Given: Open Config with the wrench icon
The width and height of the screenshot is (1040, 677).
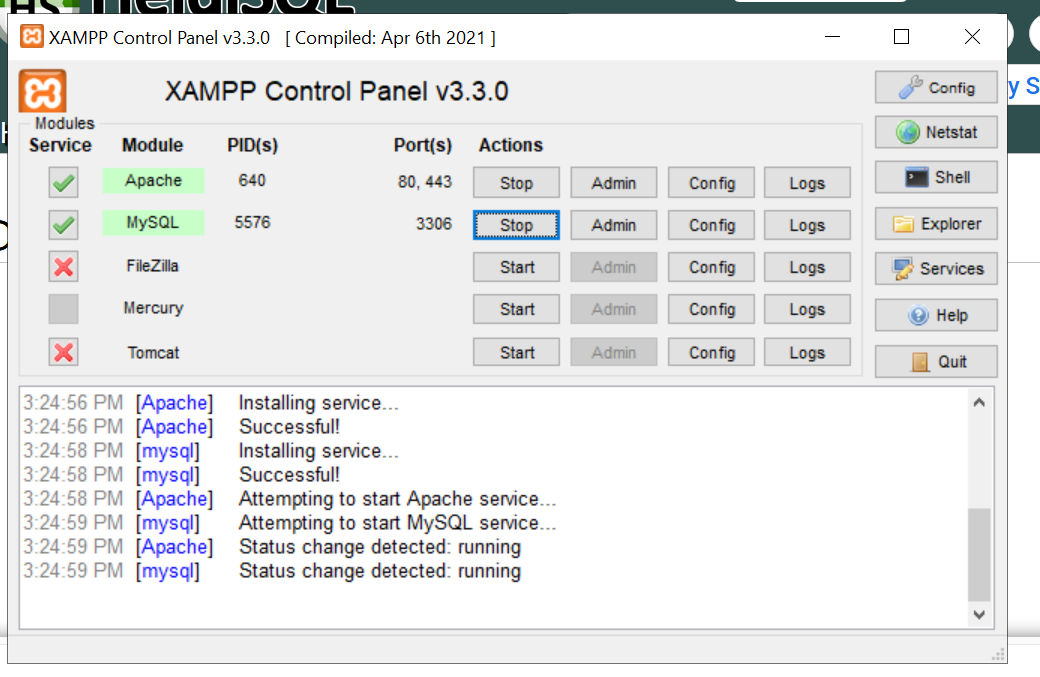Looking at the screenshot, I should tap(936, 88).
